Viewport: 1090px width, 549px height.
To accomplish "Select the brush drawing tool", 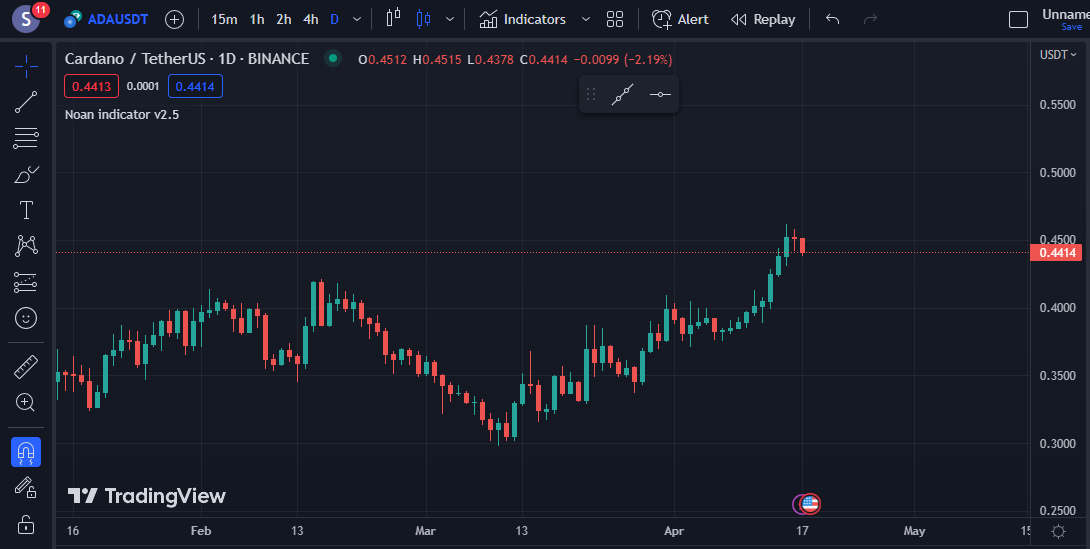I will [26, 174].
